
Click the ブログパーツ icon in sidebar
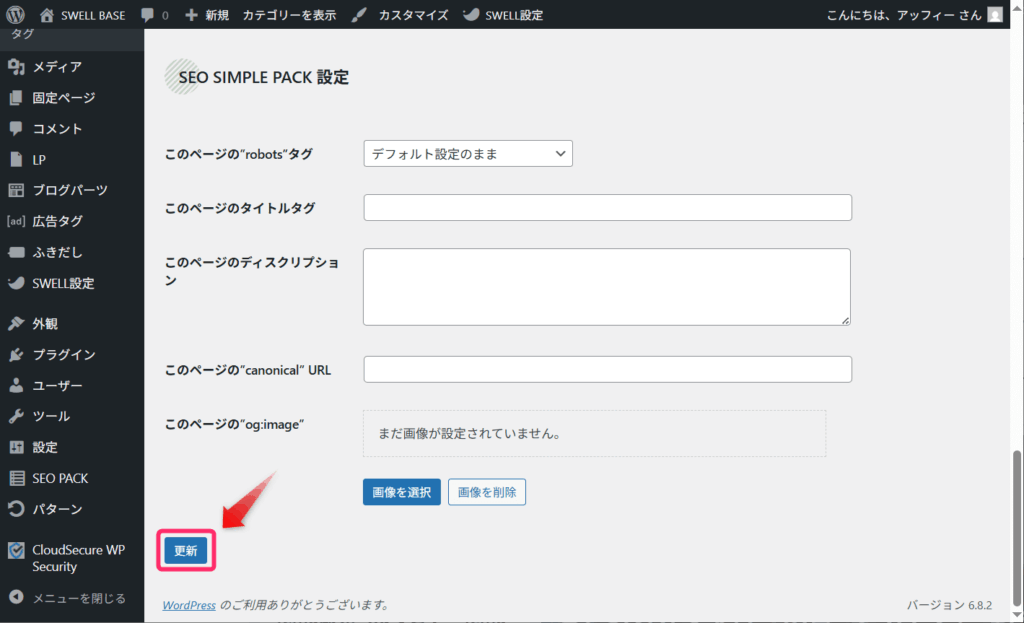[x=16, y=190]
